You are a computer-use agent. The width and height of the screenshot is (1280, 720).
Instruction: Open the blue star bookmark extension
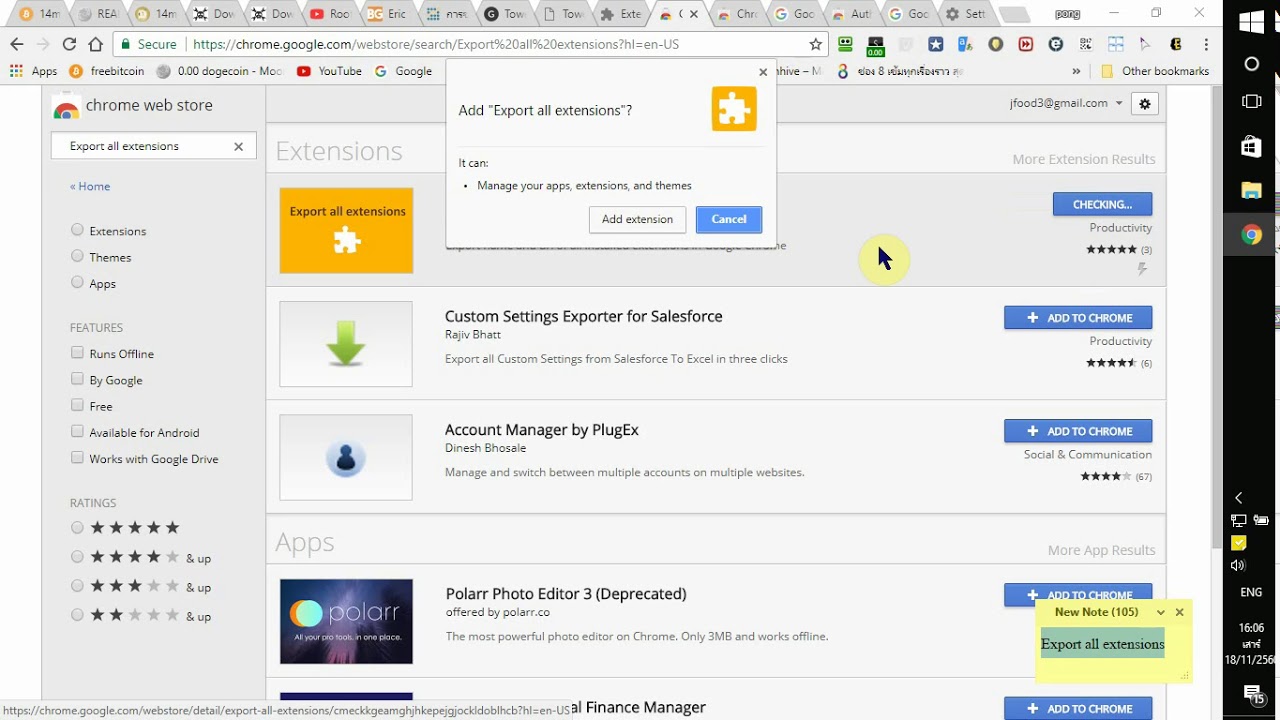936,44
